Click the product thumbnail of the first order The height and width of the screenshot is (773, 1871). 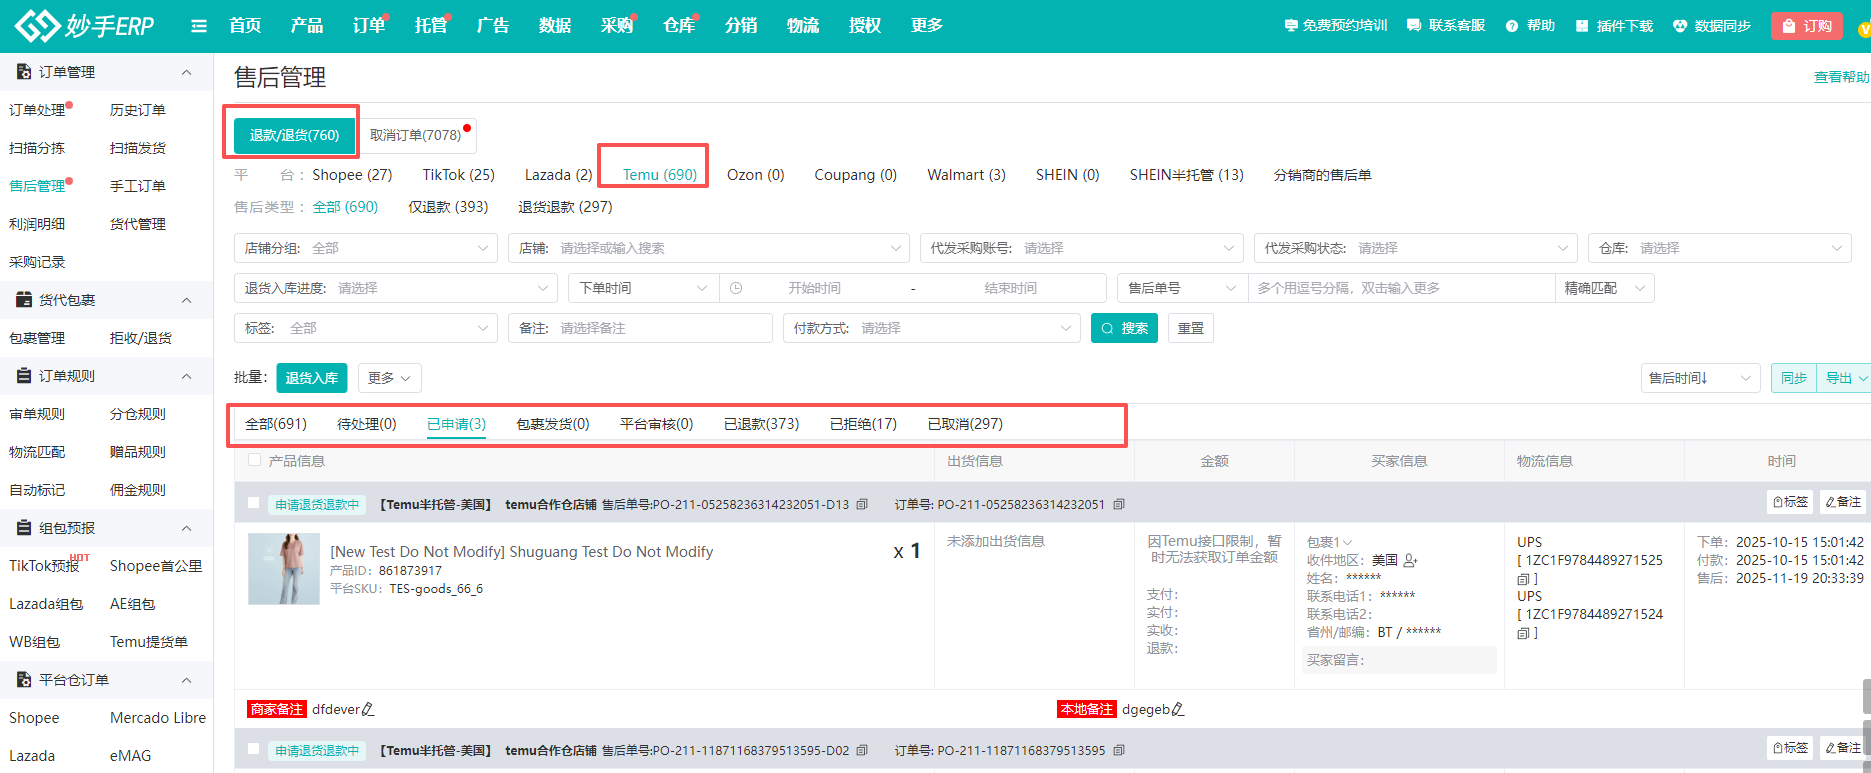click(284, 568)
